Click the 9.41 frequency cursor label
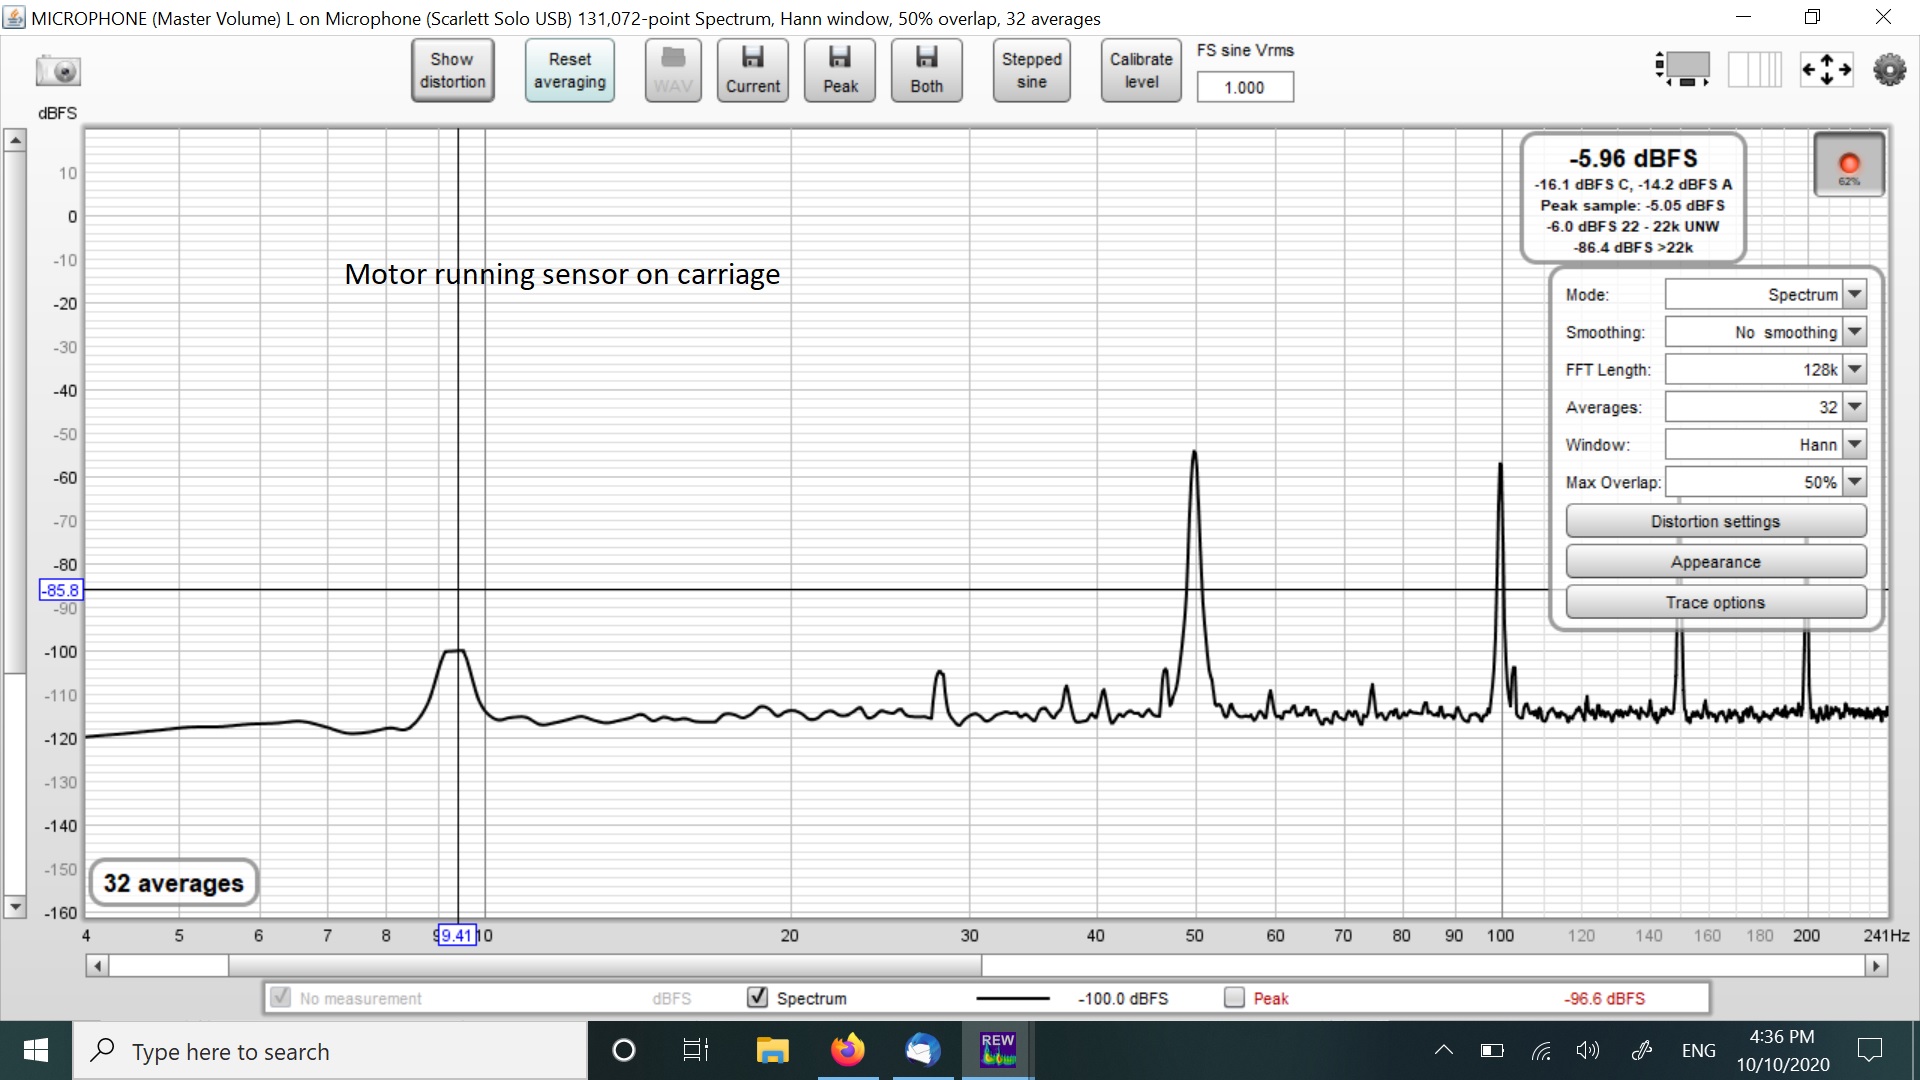The image size is (1920, 1080). click(x=456, y=936)
